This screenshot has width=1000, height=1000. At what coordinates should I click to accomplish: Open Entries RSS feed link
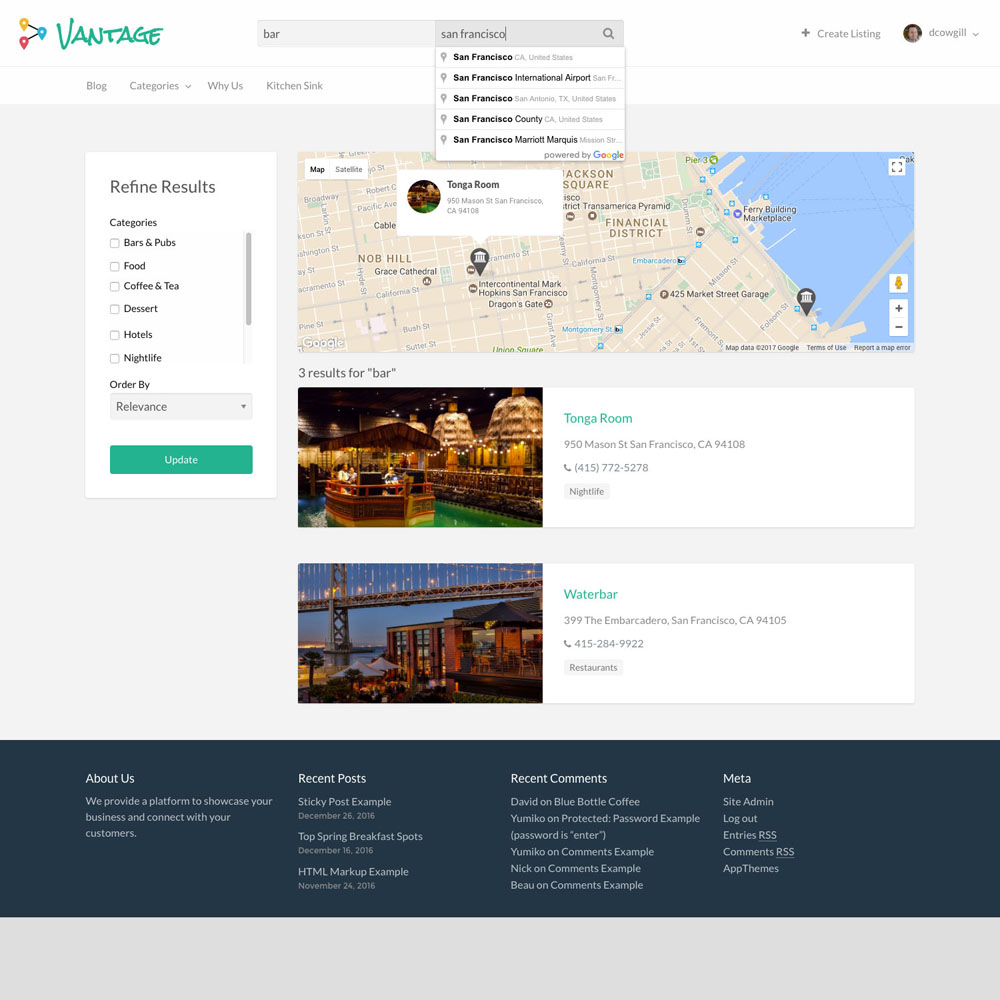[749, 835]
